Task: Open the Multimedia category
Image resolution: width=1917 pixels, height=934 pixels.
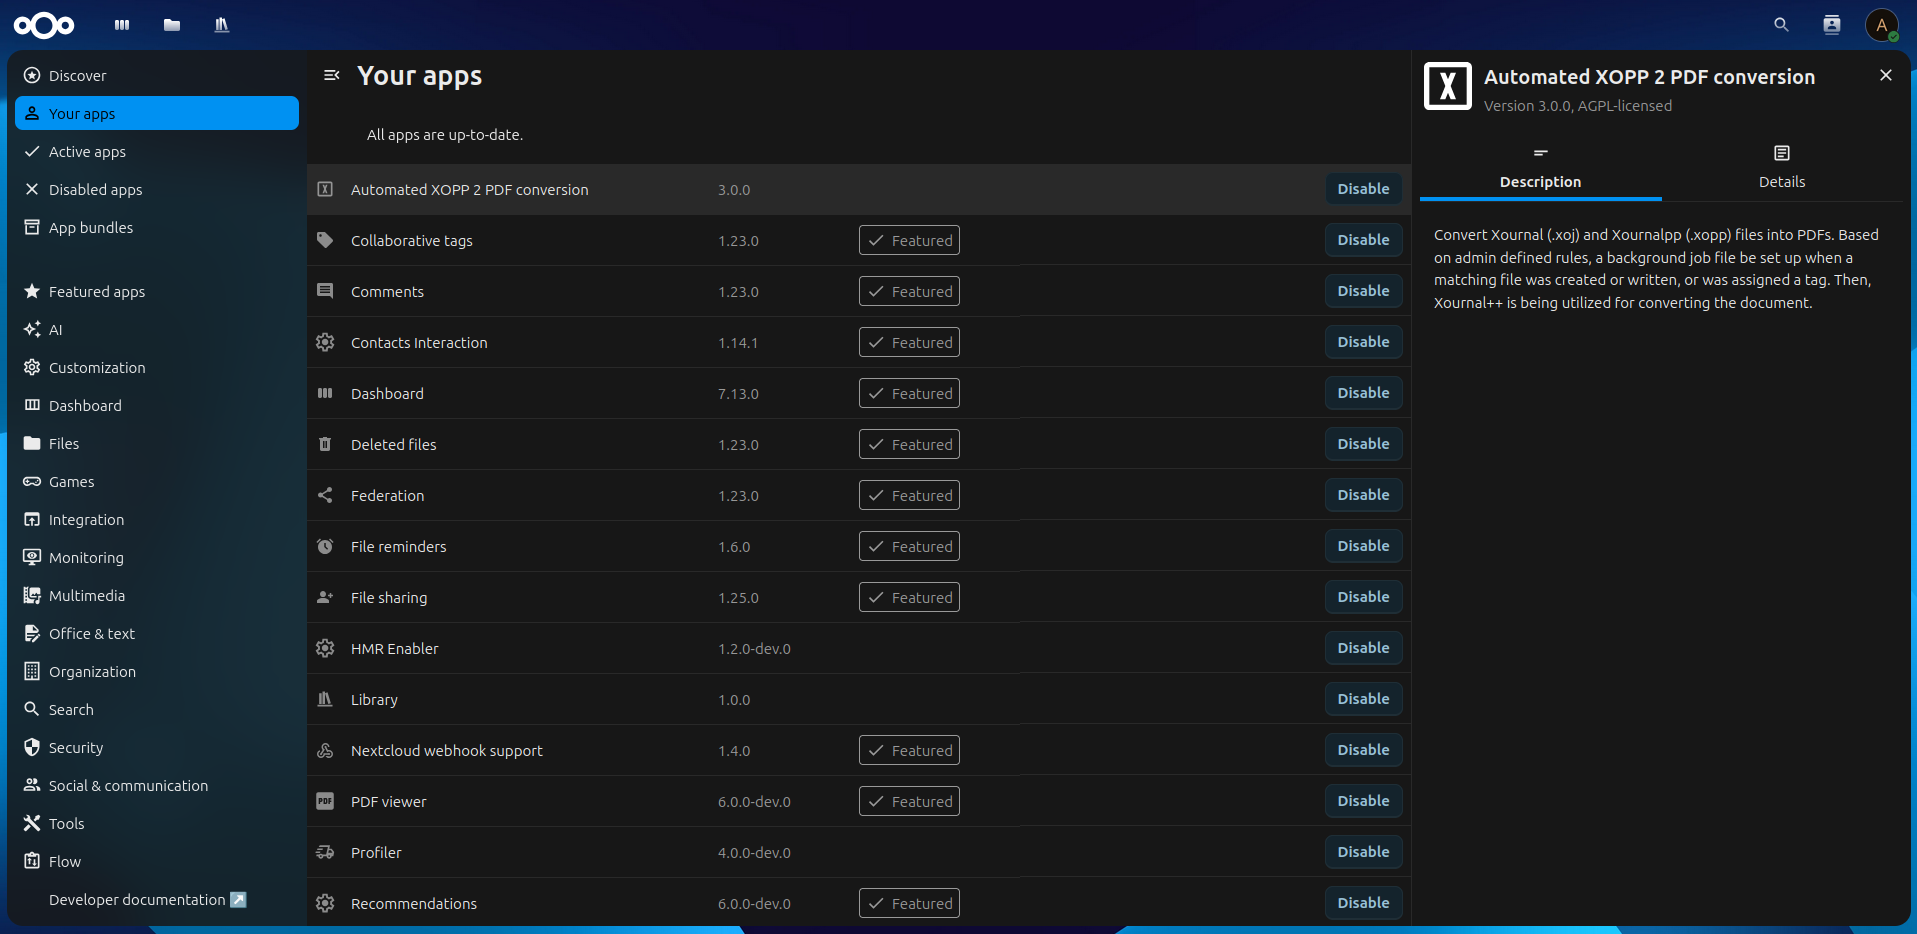Action: click(157, 595)
